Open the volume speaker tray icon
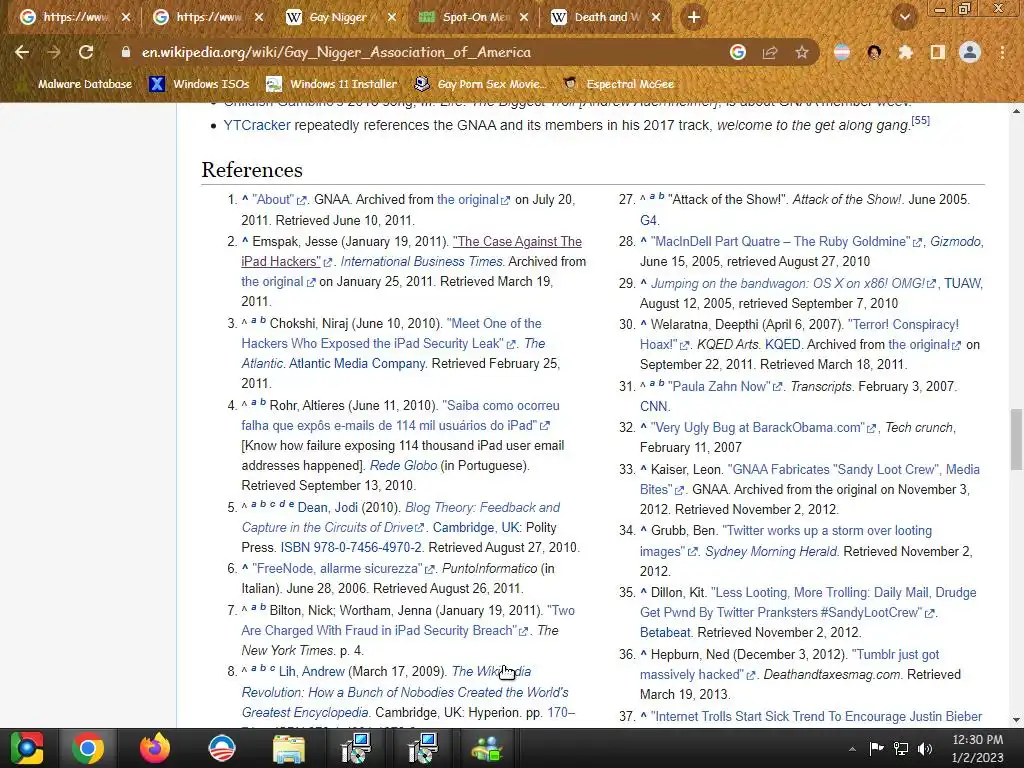This screenshot has height=768, width=1024. tap(925, 748)
